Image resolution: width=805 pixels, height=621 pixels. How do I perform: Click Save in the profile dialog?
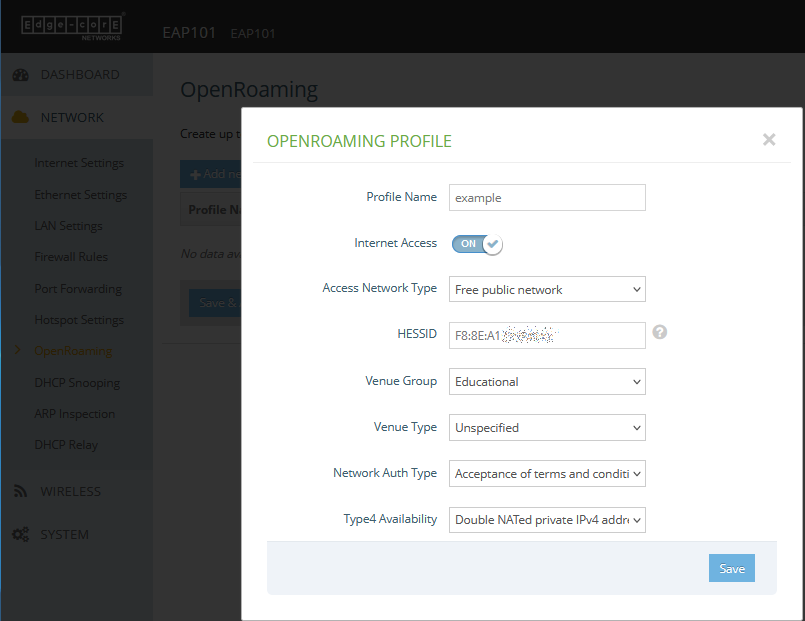pyautogui.click(x=732, y=568)
